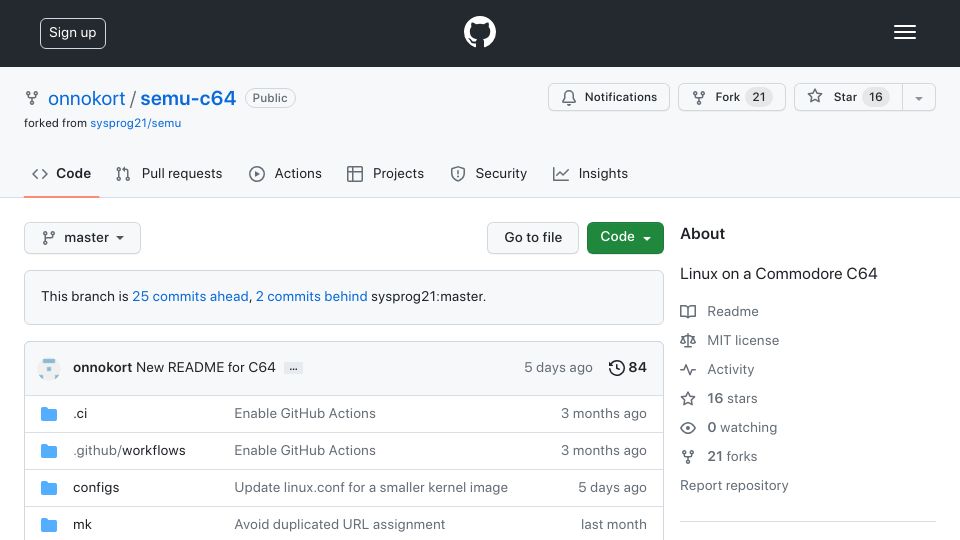The height and width of the screenshot is (540, 960).
Task: Click the 5 days ago timestamp for configs
Action: [612, 487]
